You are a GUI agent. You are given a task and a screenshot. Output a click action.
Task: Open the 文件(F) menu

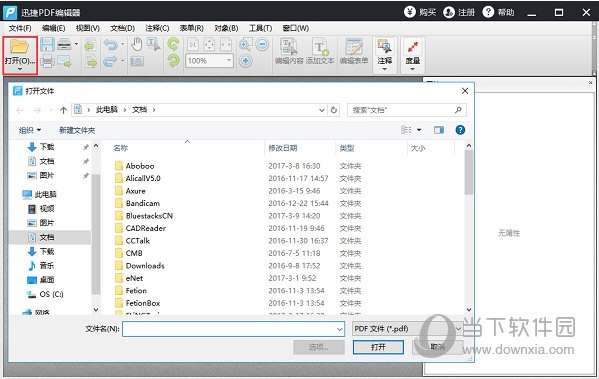coord(20,28)
